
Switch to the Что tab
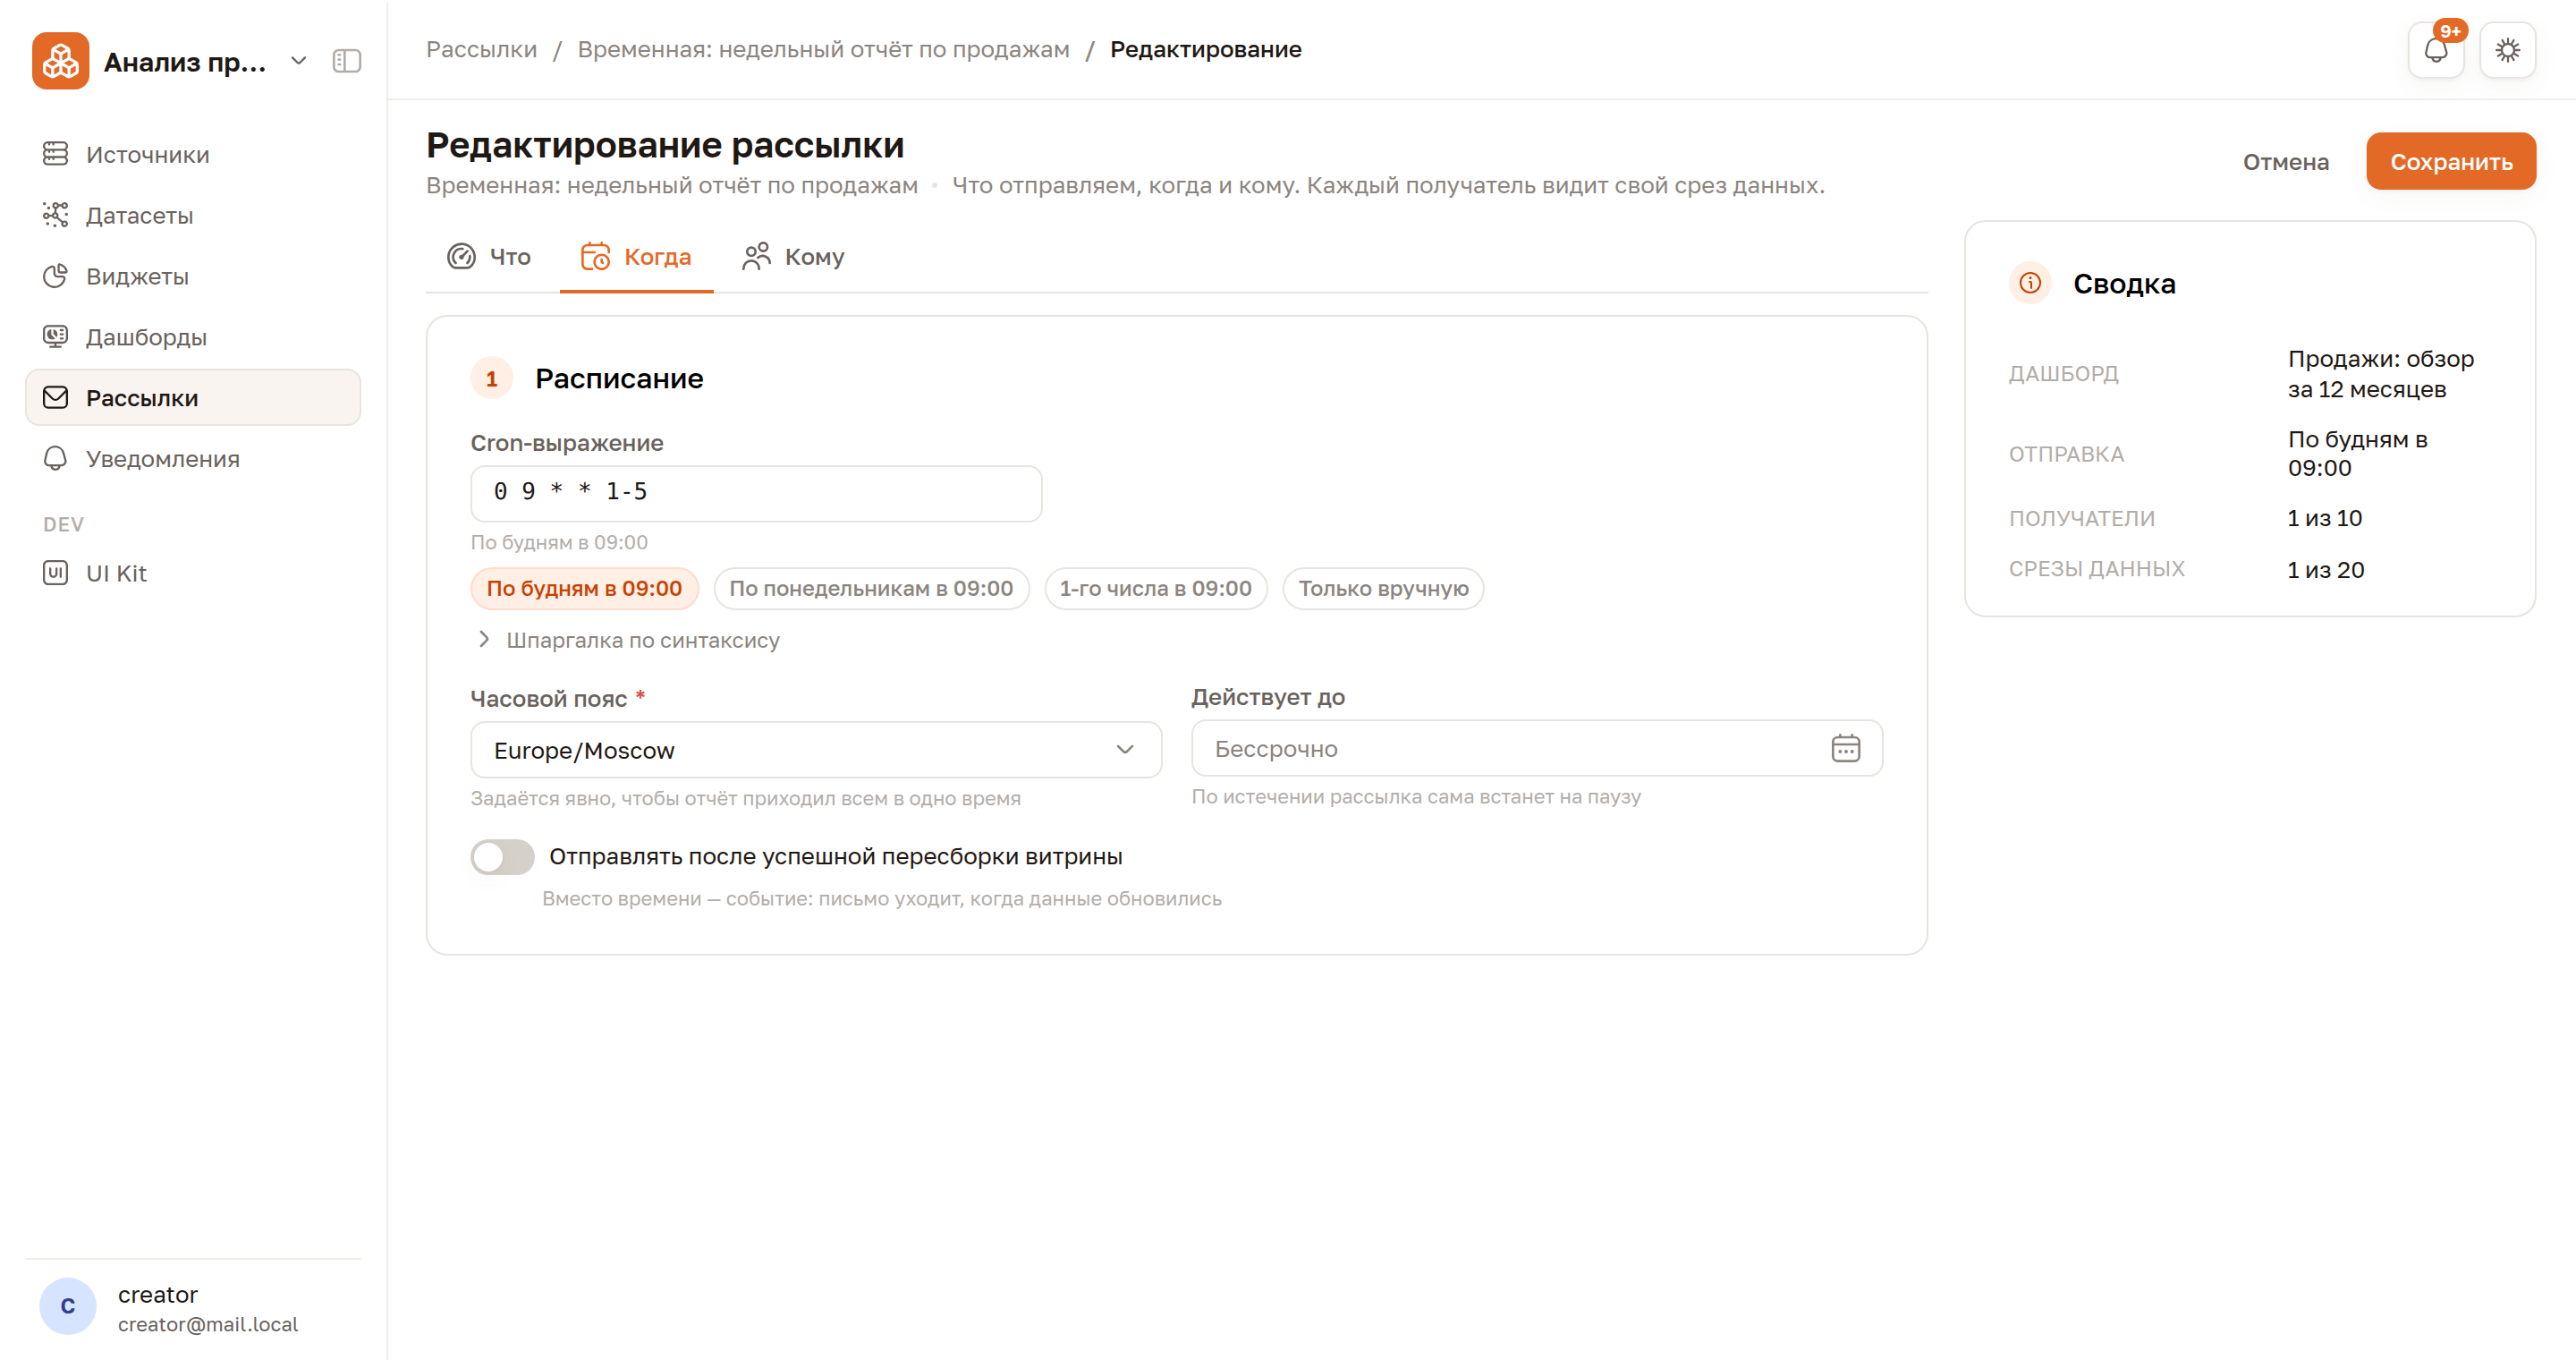click(489, 257)
